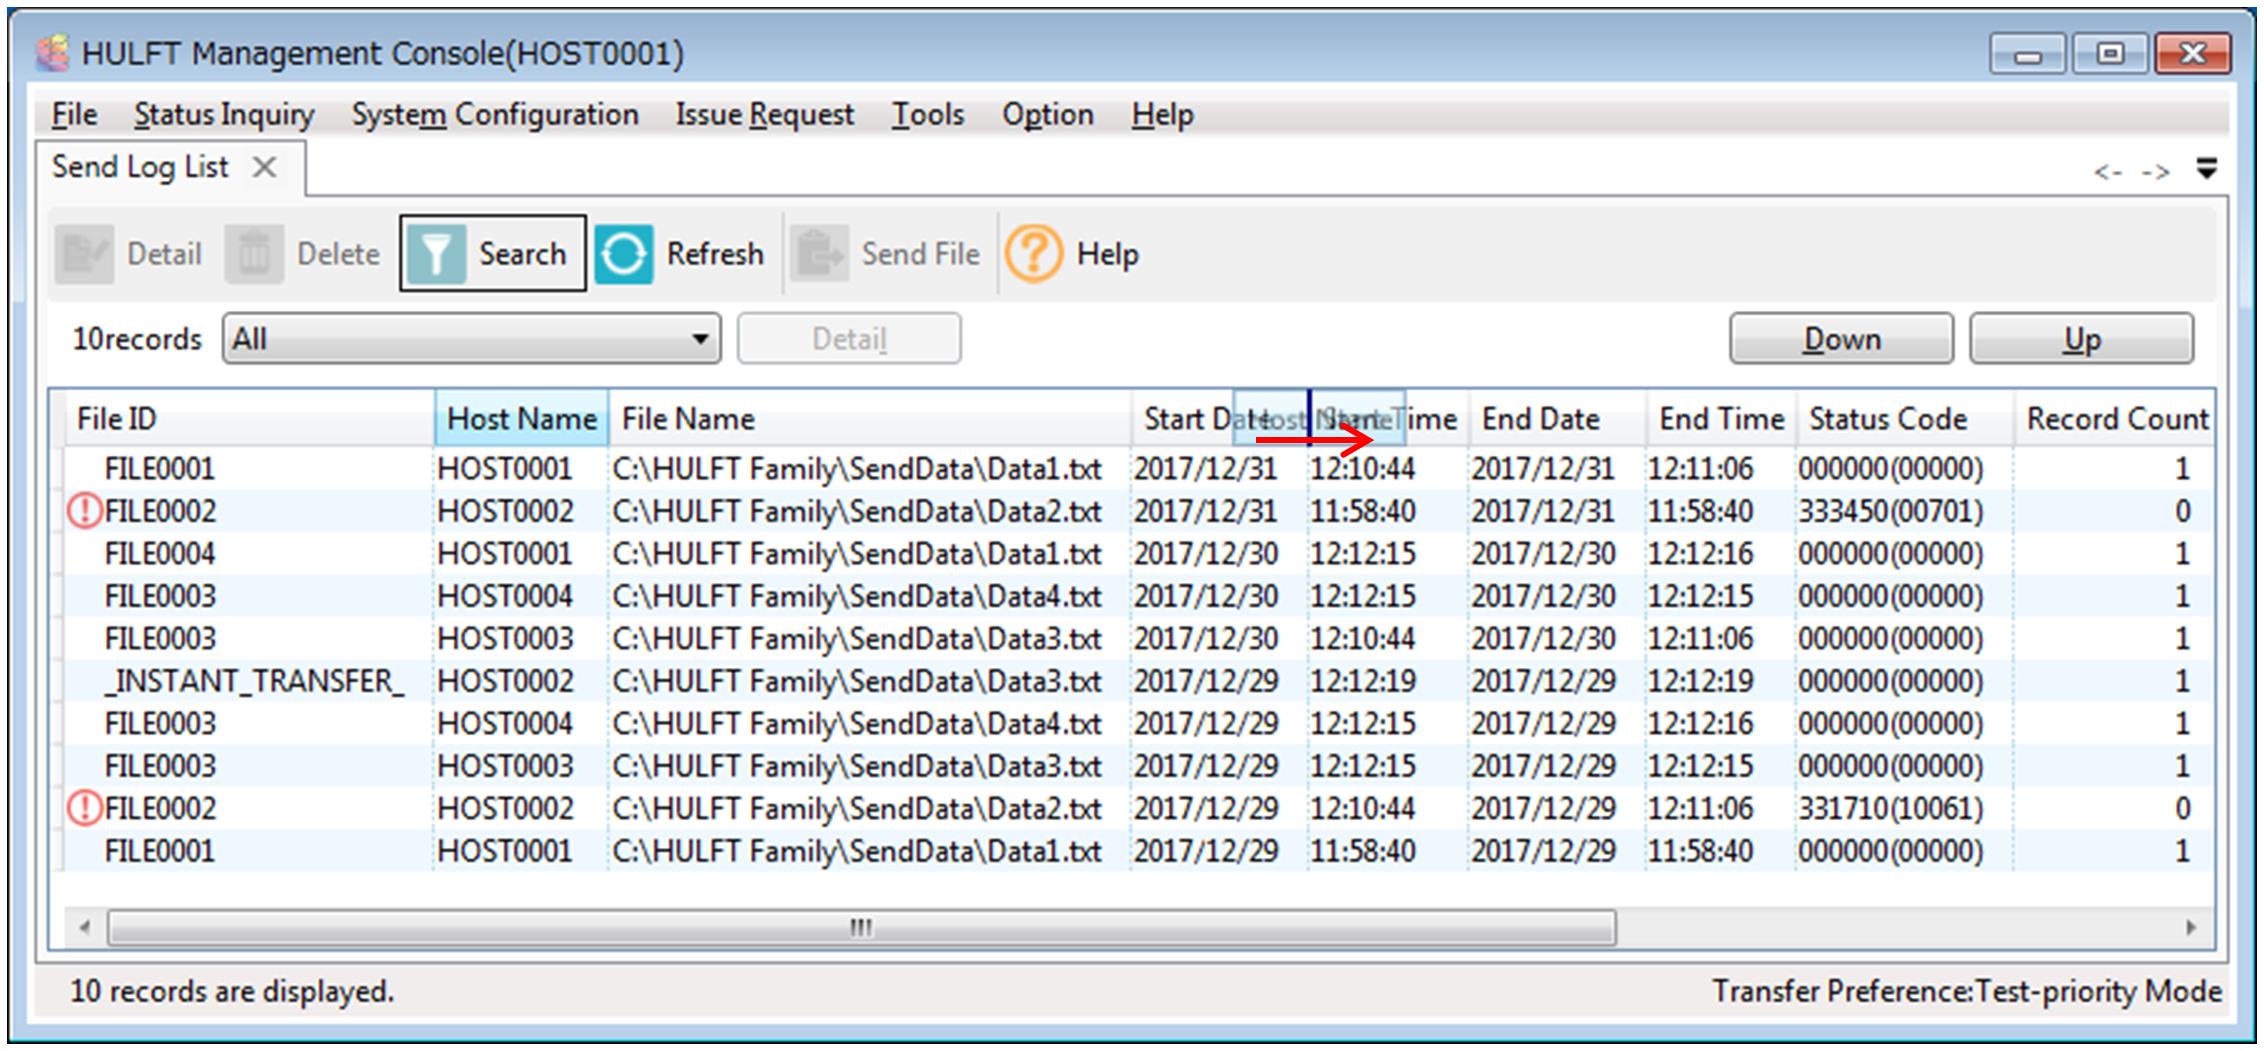The image size is (2264, 1051).
Task: Click the End Time column header
Action: pos(1722,418)
